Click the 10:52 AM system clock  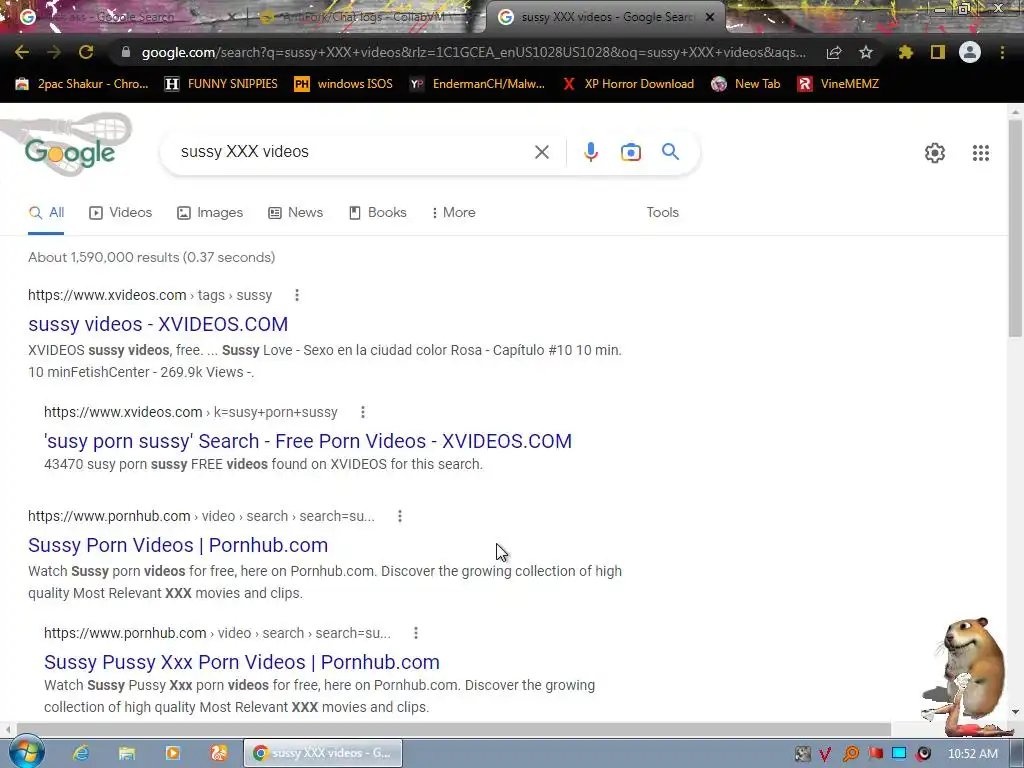pyautogui.click(x=973, y=754)
